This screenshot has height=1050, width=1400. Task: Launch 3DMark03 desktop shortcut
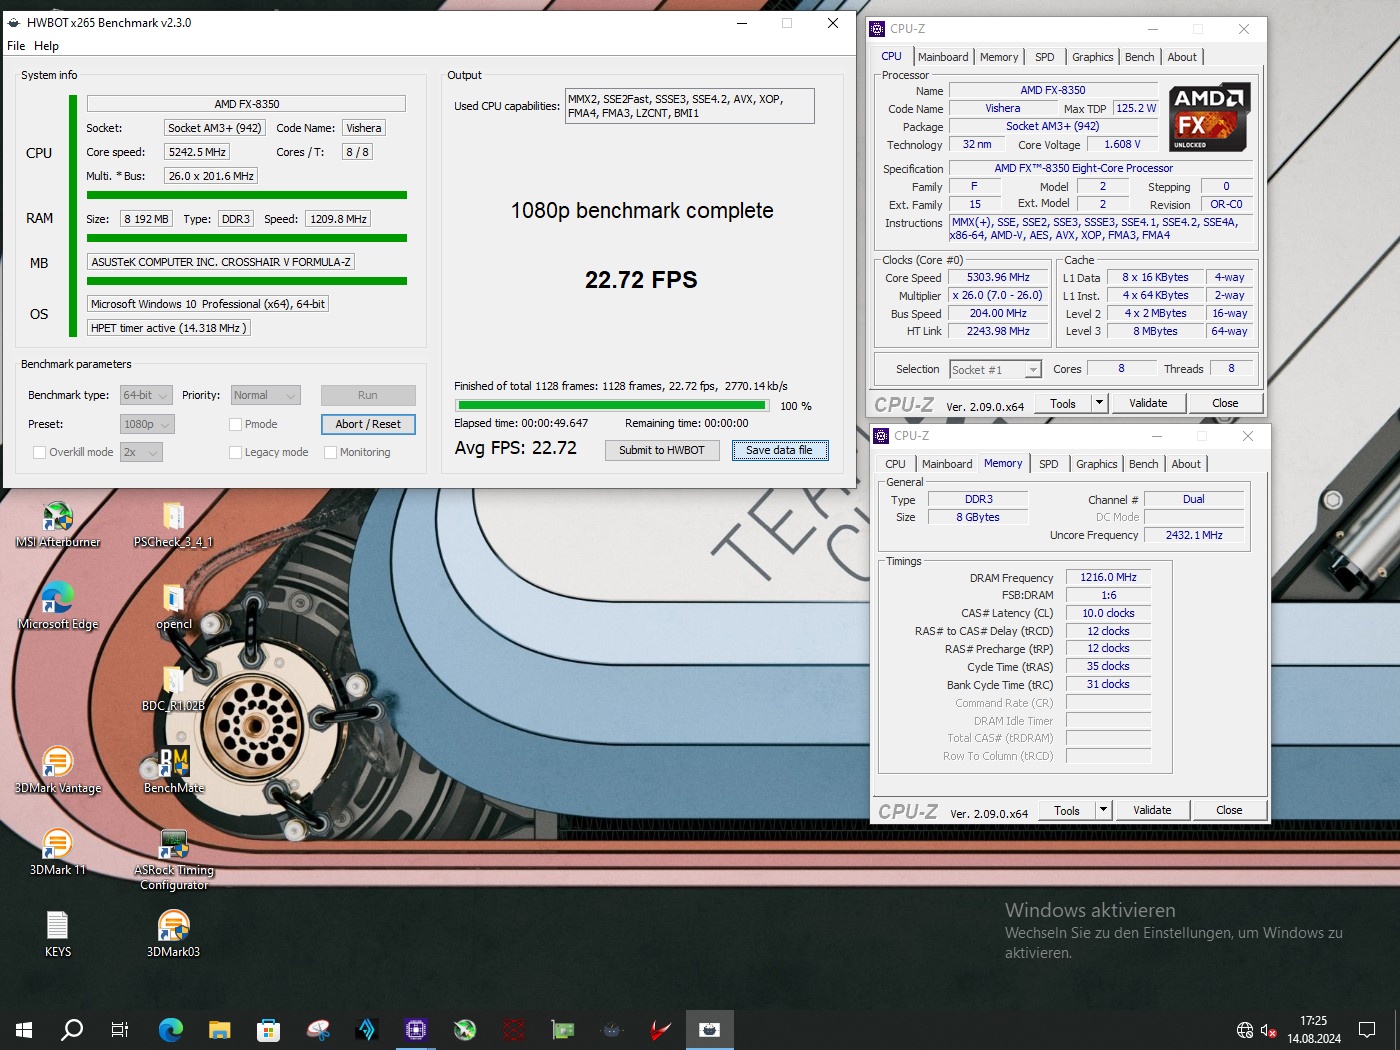(173, 934)
